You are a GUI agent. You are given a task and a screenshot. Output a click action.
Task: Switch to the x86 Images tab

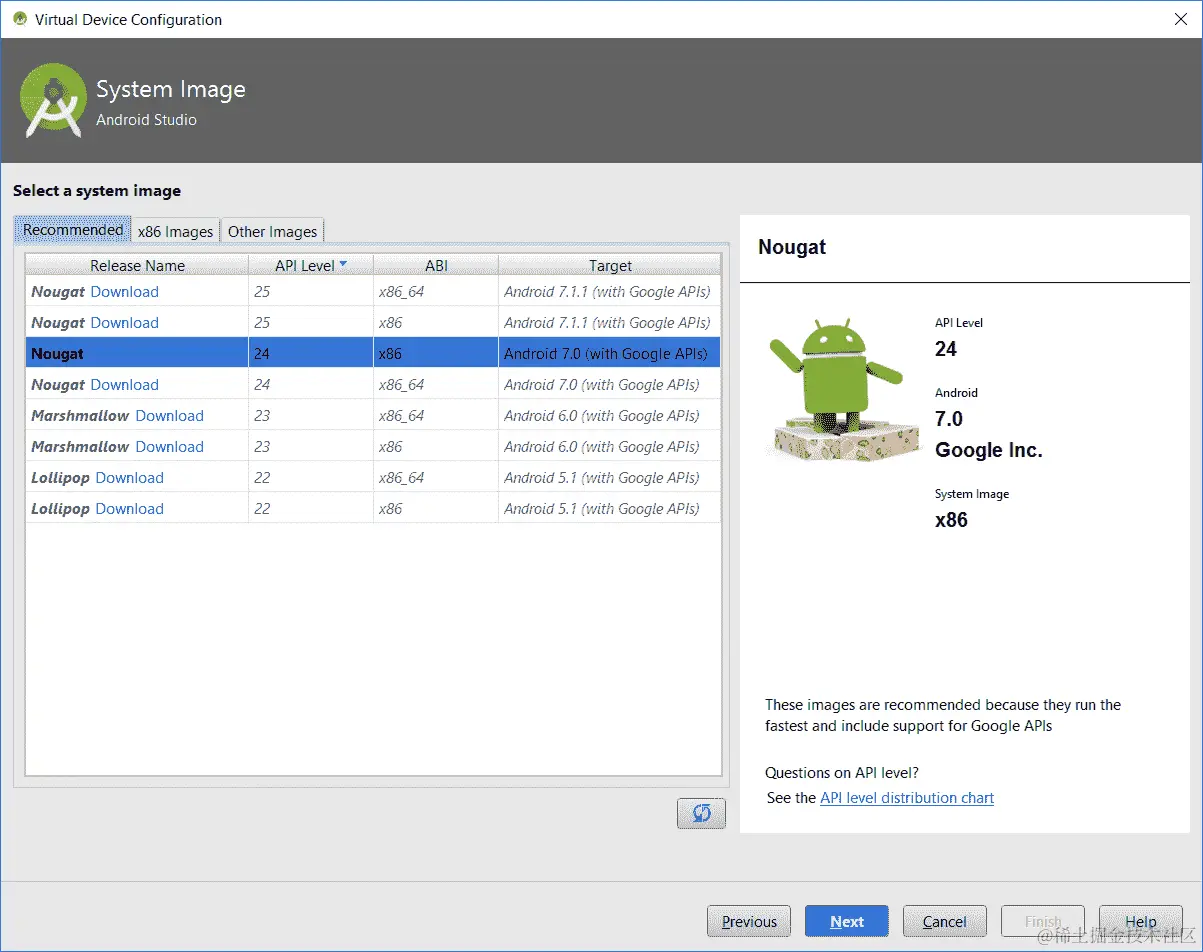(x=176, y=231)
